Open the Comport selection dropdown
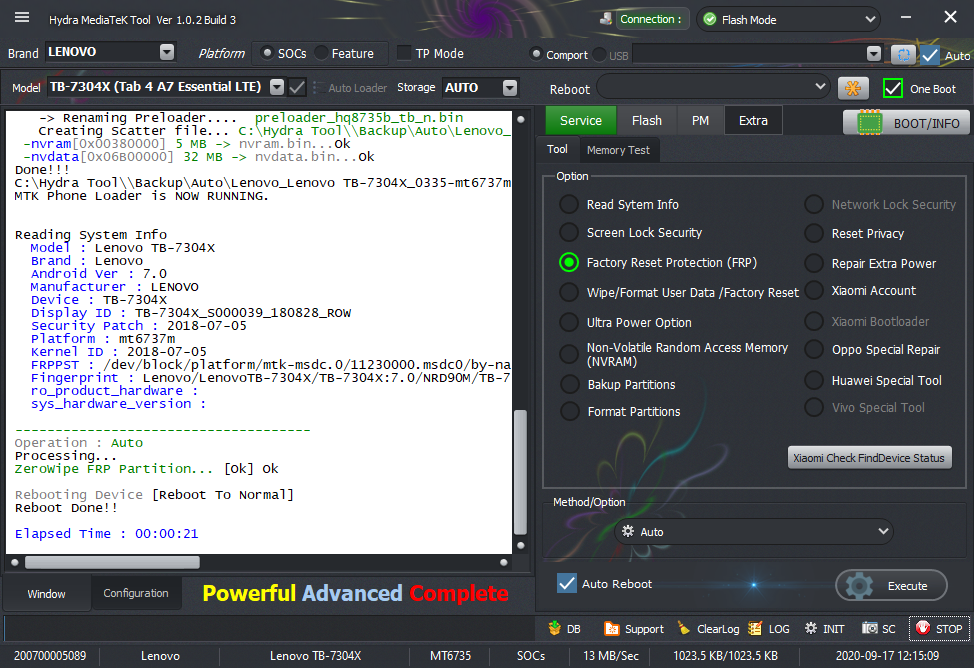The image size is (974, 668). point(874,54)
